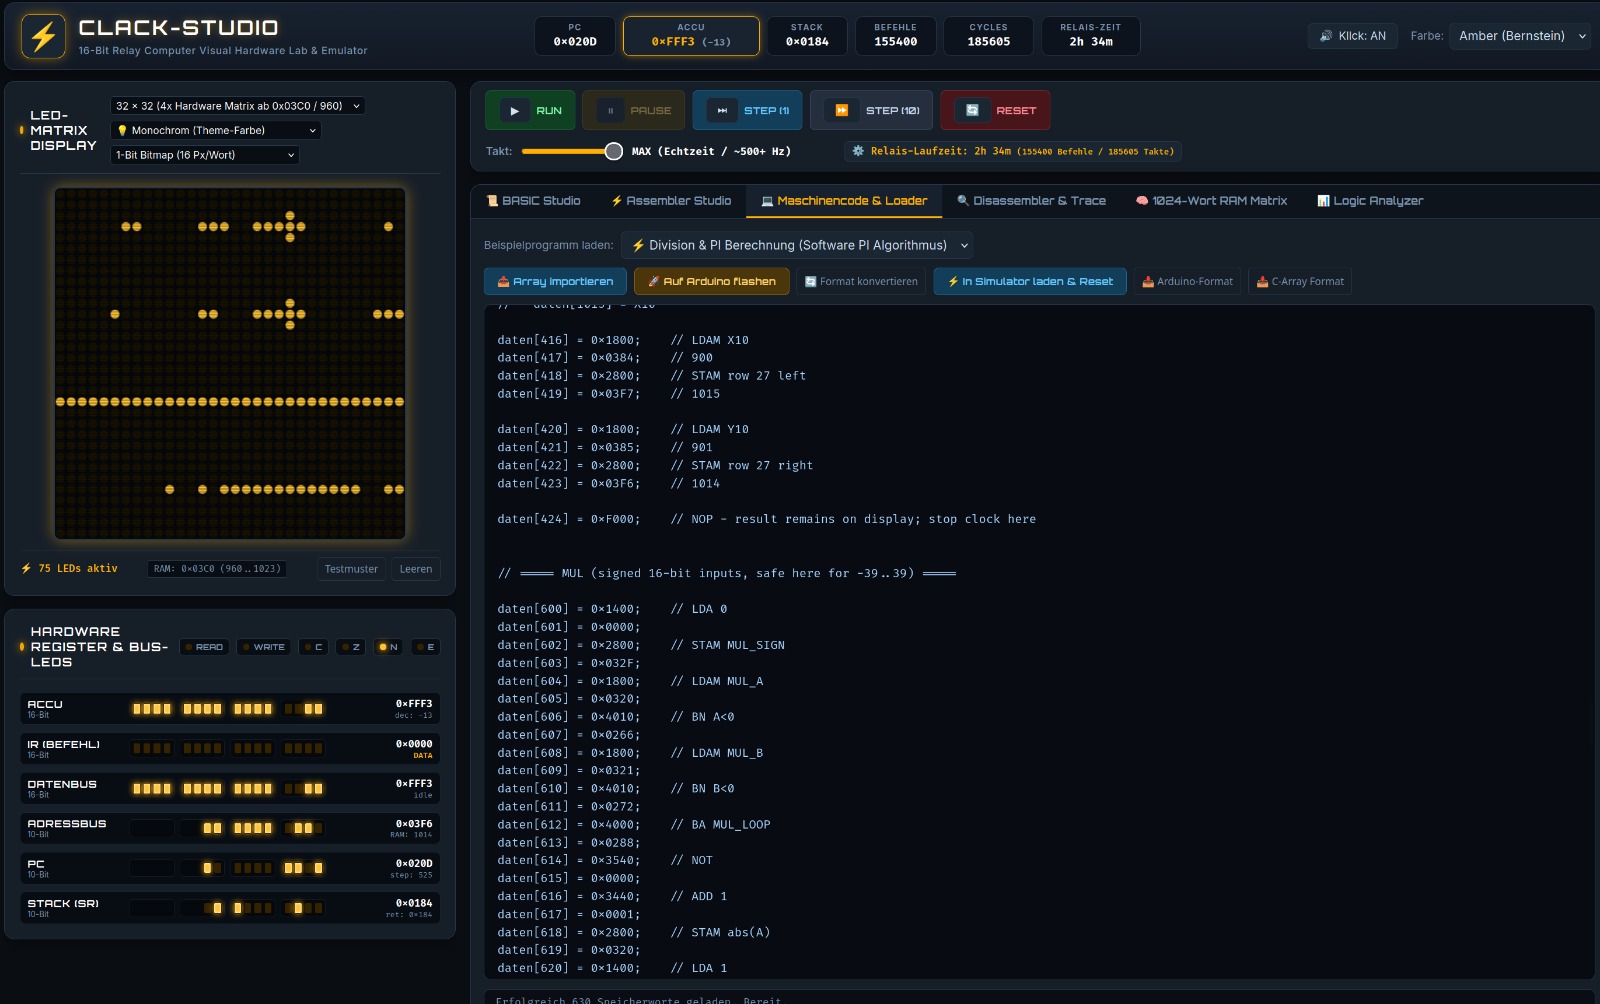The width and height of the screenshot is (1600, 1004).
Task: Click the In Simulator laden & Reset button
Action: pyautogui.click(x=1030, y=282)
